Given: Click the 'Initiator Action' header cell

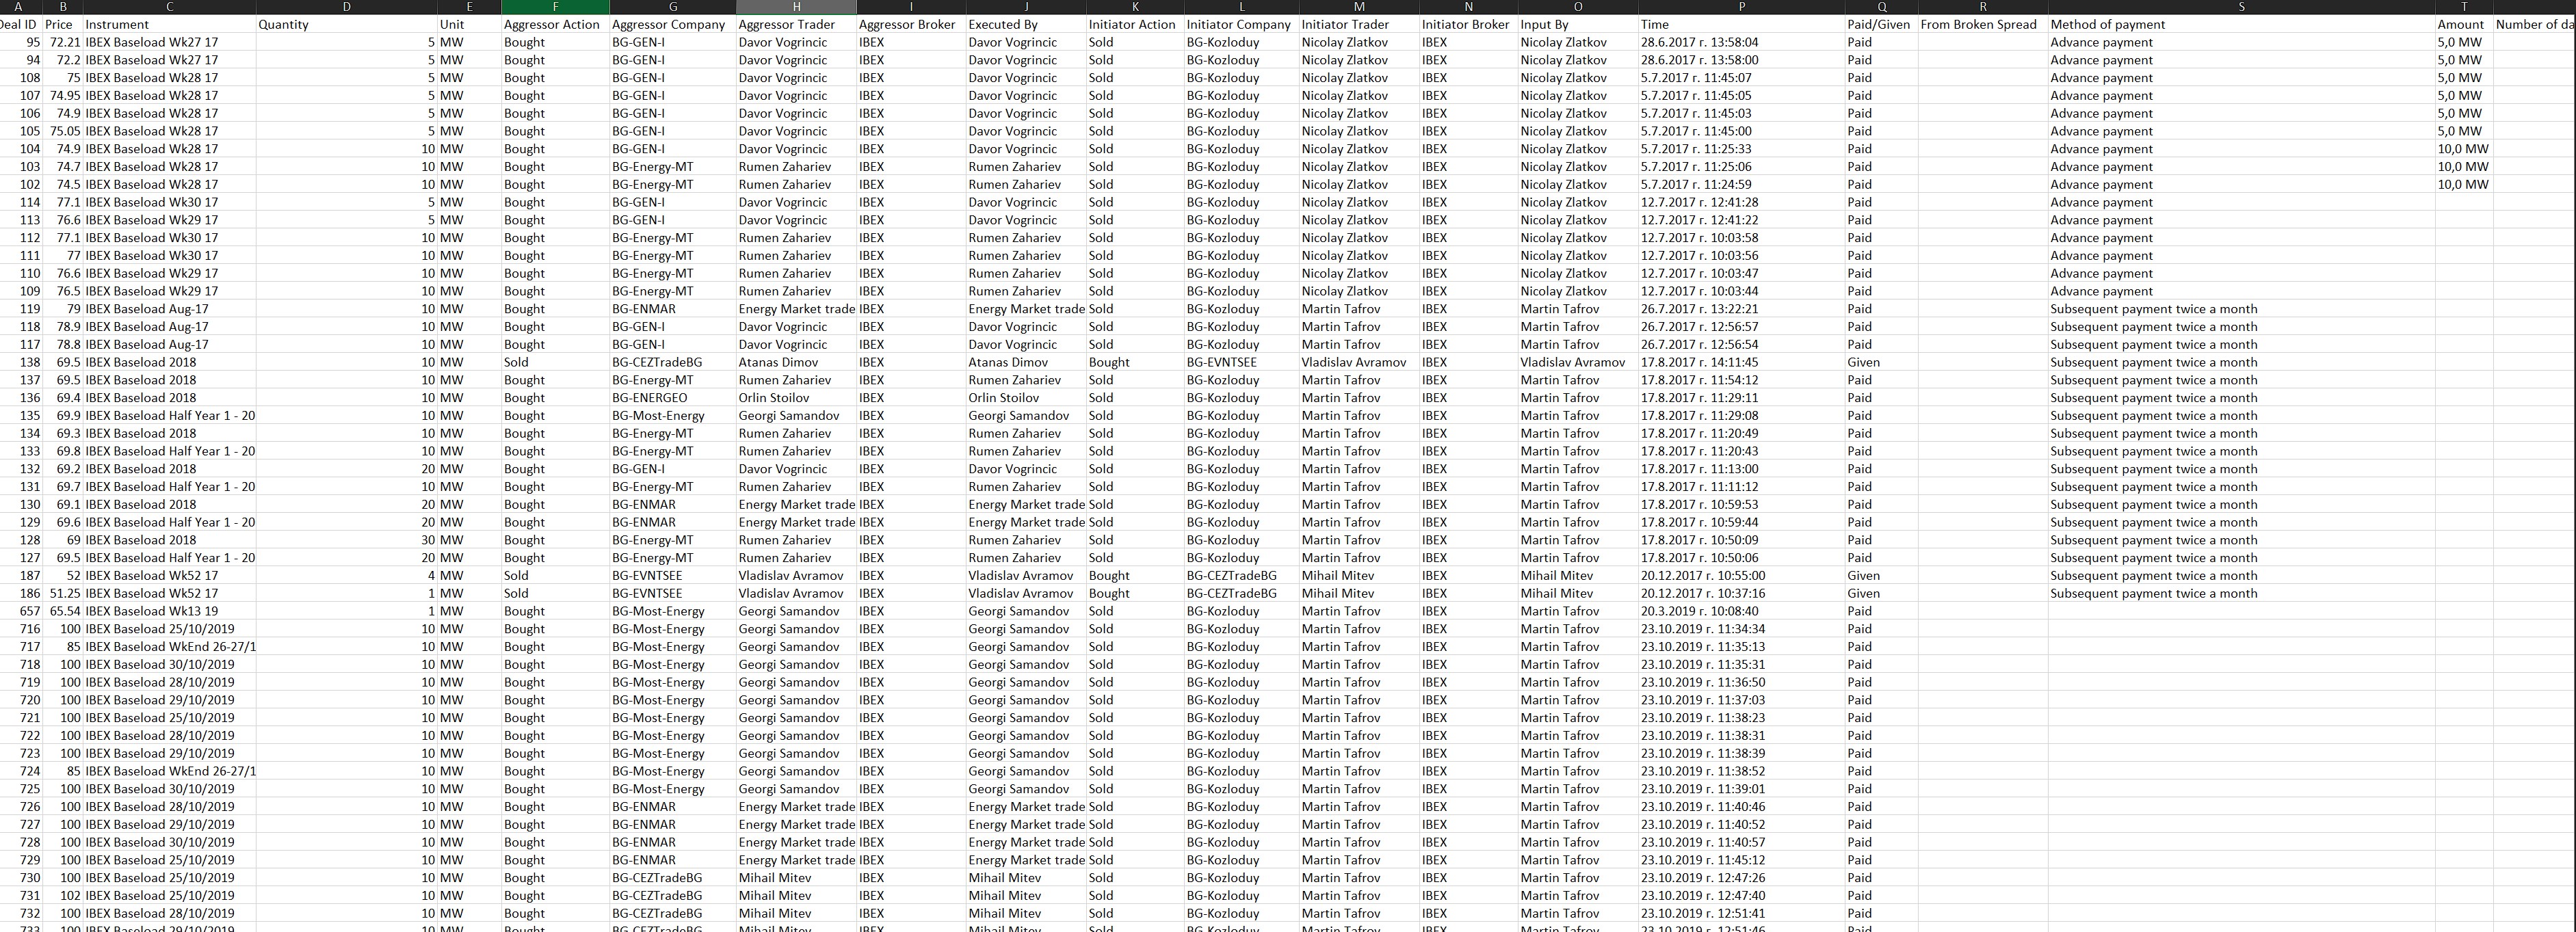Looking at the screenshot, I should click(1135, 24).
